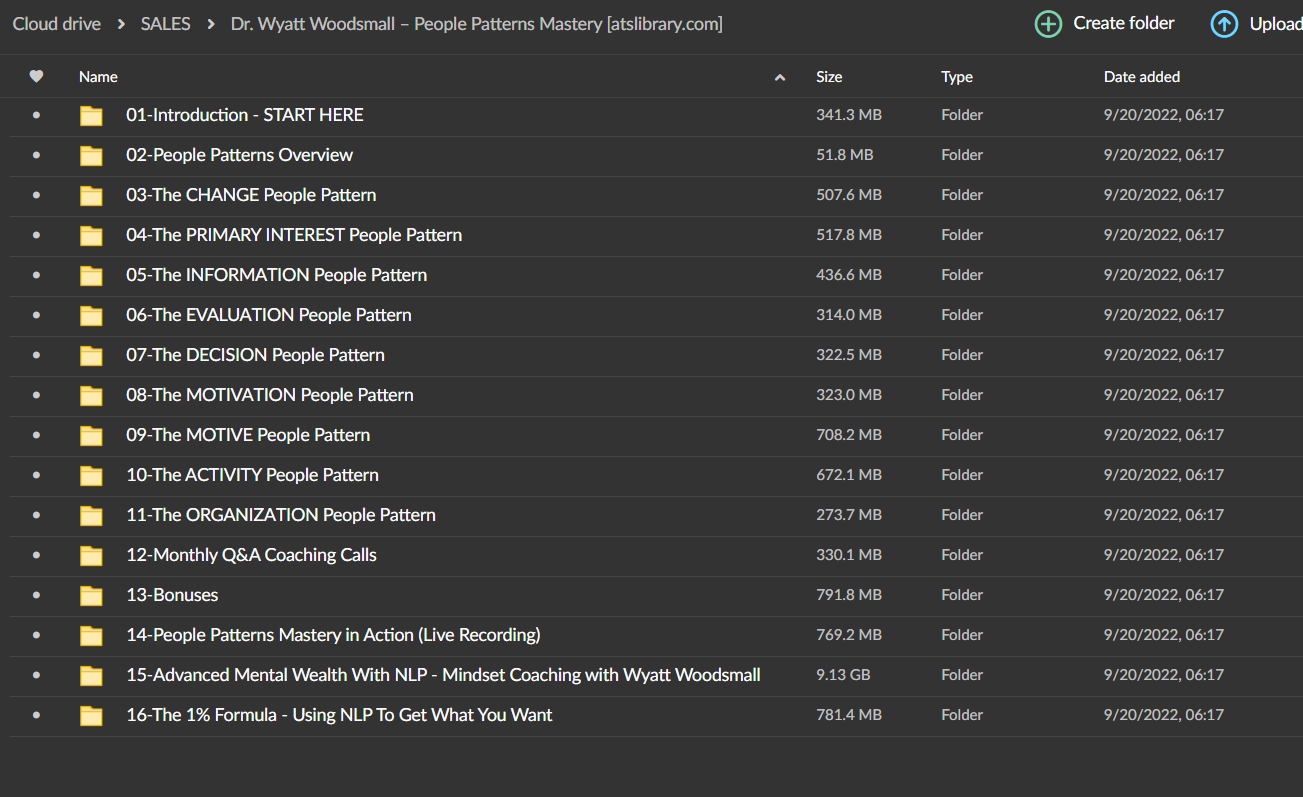Screen dimensions: 1303x797
Task: Toggle favorite dot for 07-The DECISION People Pattern
Action: tap(37, 355)
